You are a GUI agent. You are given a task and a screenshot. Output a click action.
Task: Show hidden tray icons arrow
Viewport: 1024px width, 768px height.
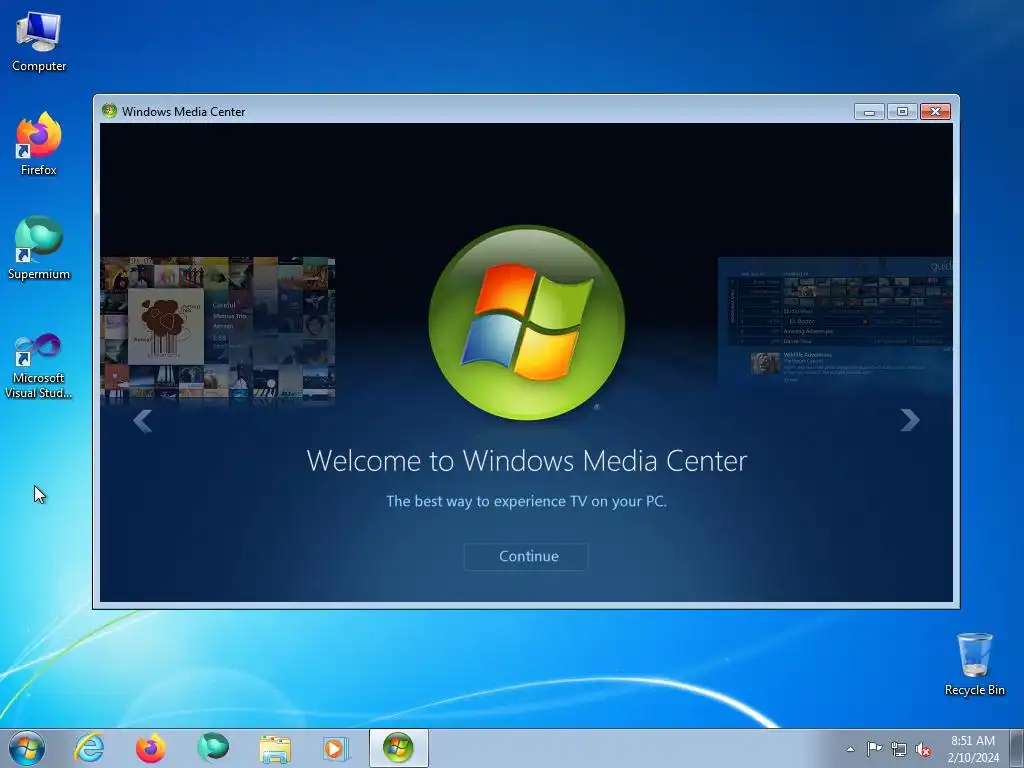point(850,749)
